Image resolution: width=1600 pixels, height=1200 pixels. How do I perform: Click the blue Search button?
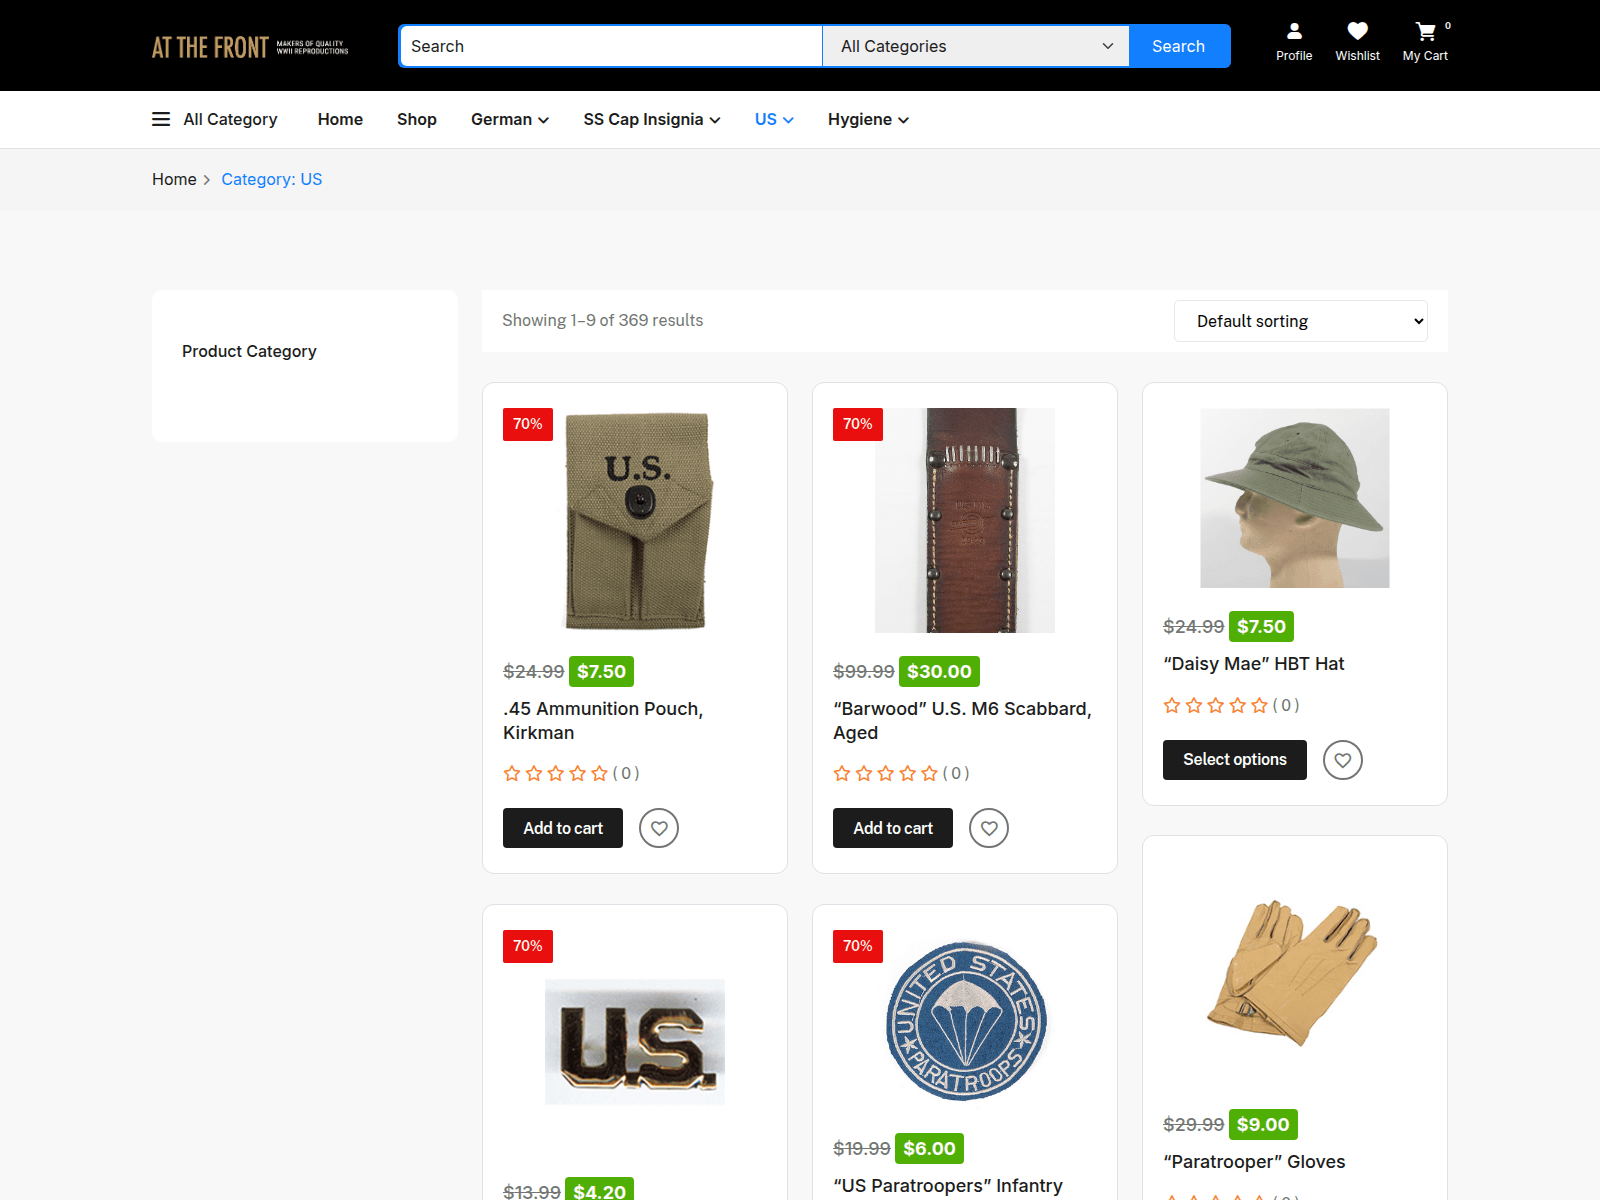[1179, 46]
